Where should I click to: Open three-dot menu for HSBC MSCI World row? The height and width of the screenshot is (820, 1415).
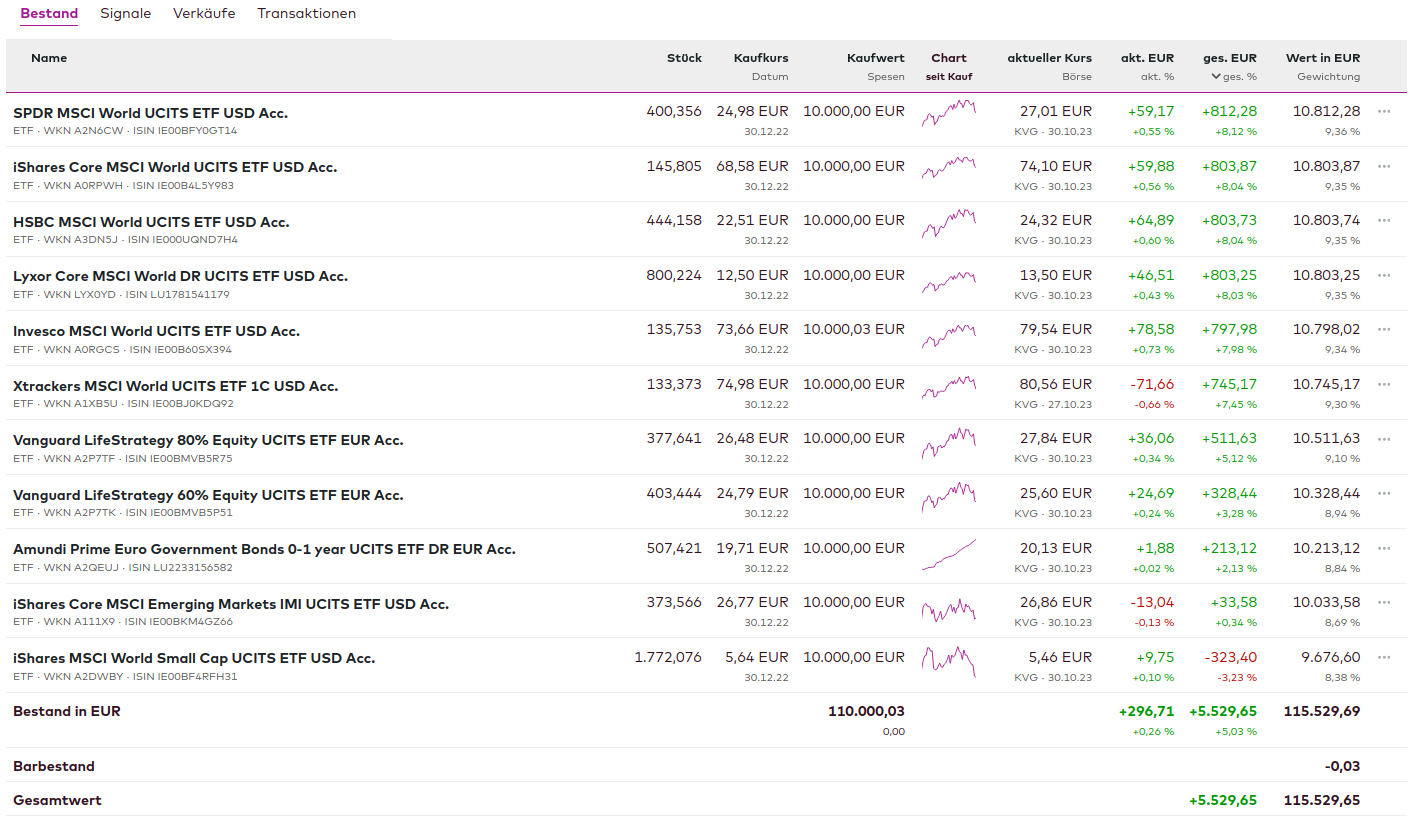click(1384, 220)
